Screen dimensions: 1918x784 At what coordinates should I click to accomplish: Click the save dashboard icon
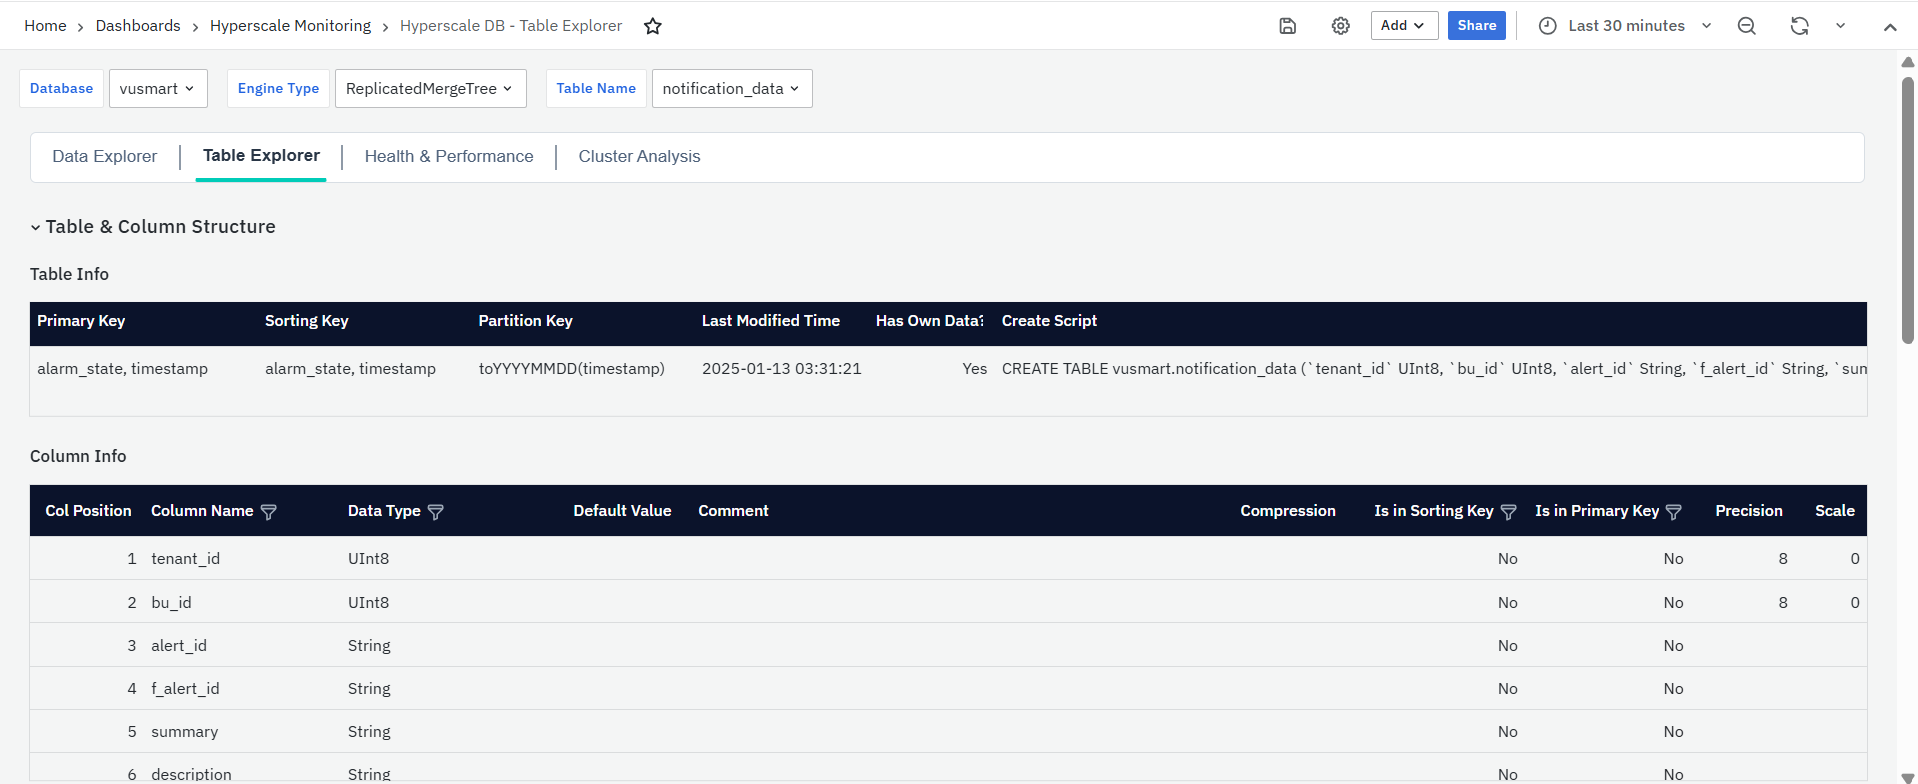pos(1288,26)
